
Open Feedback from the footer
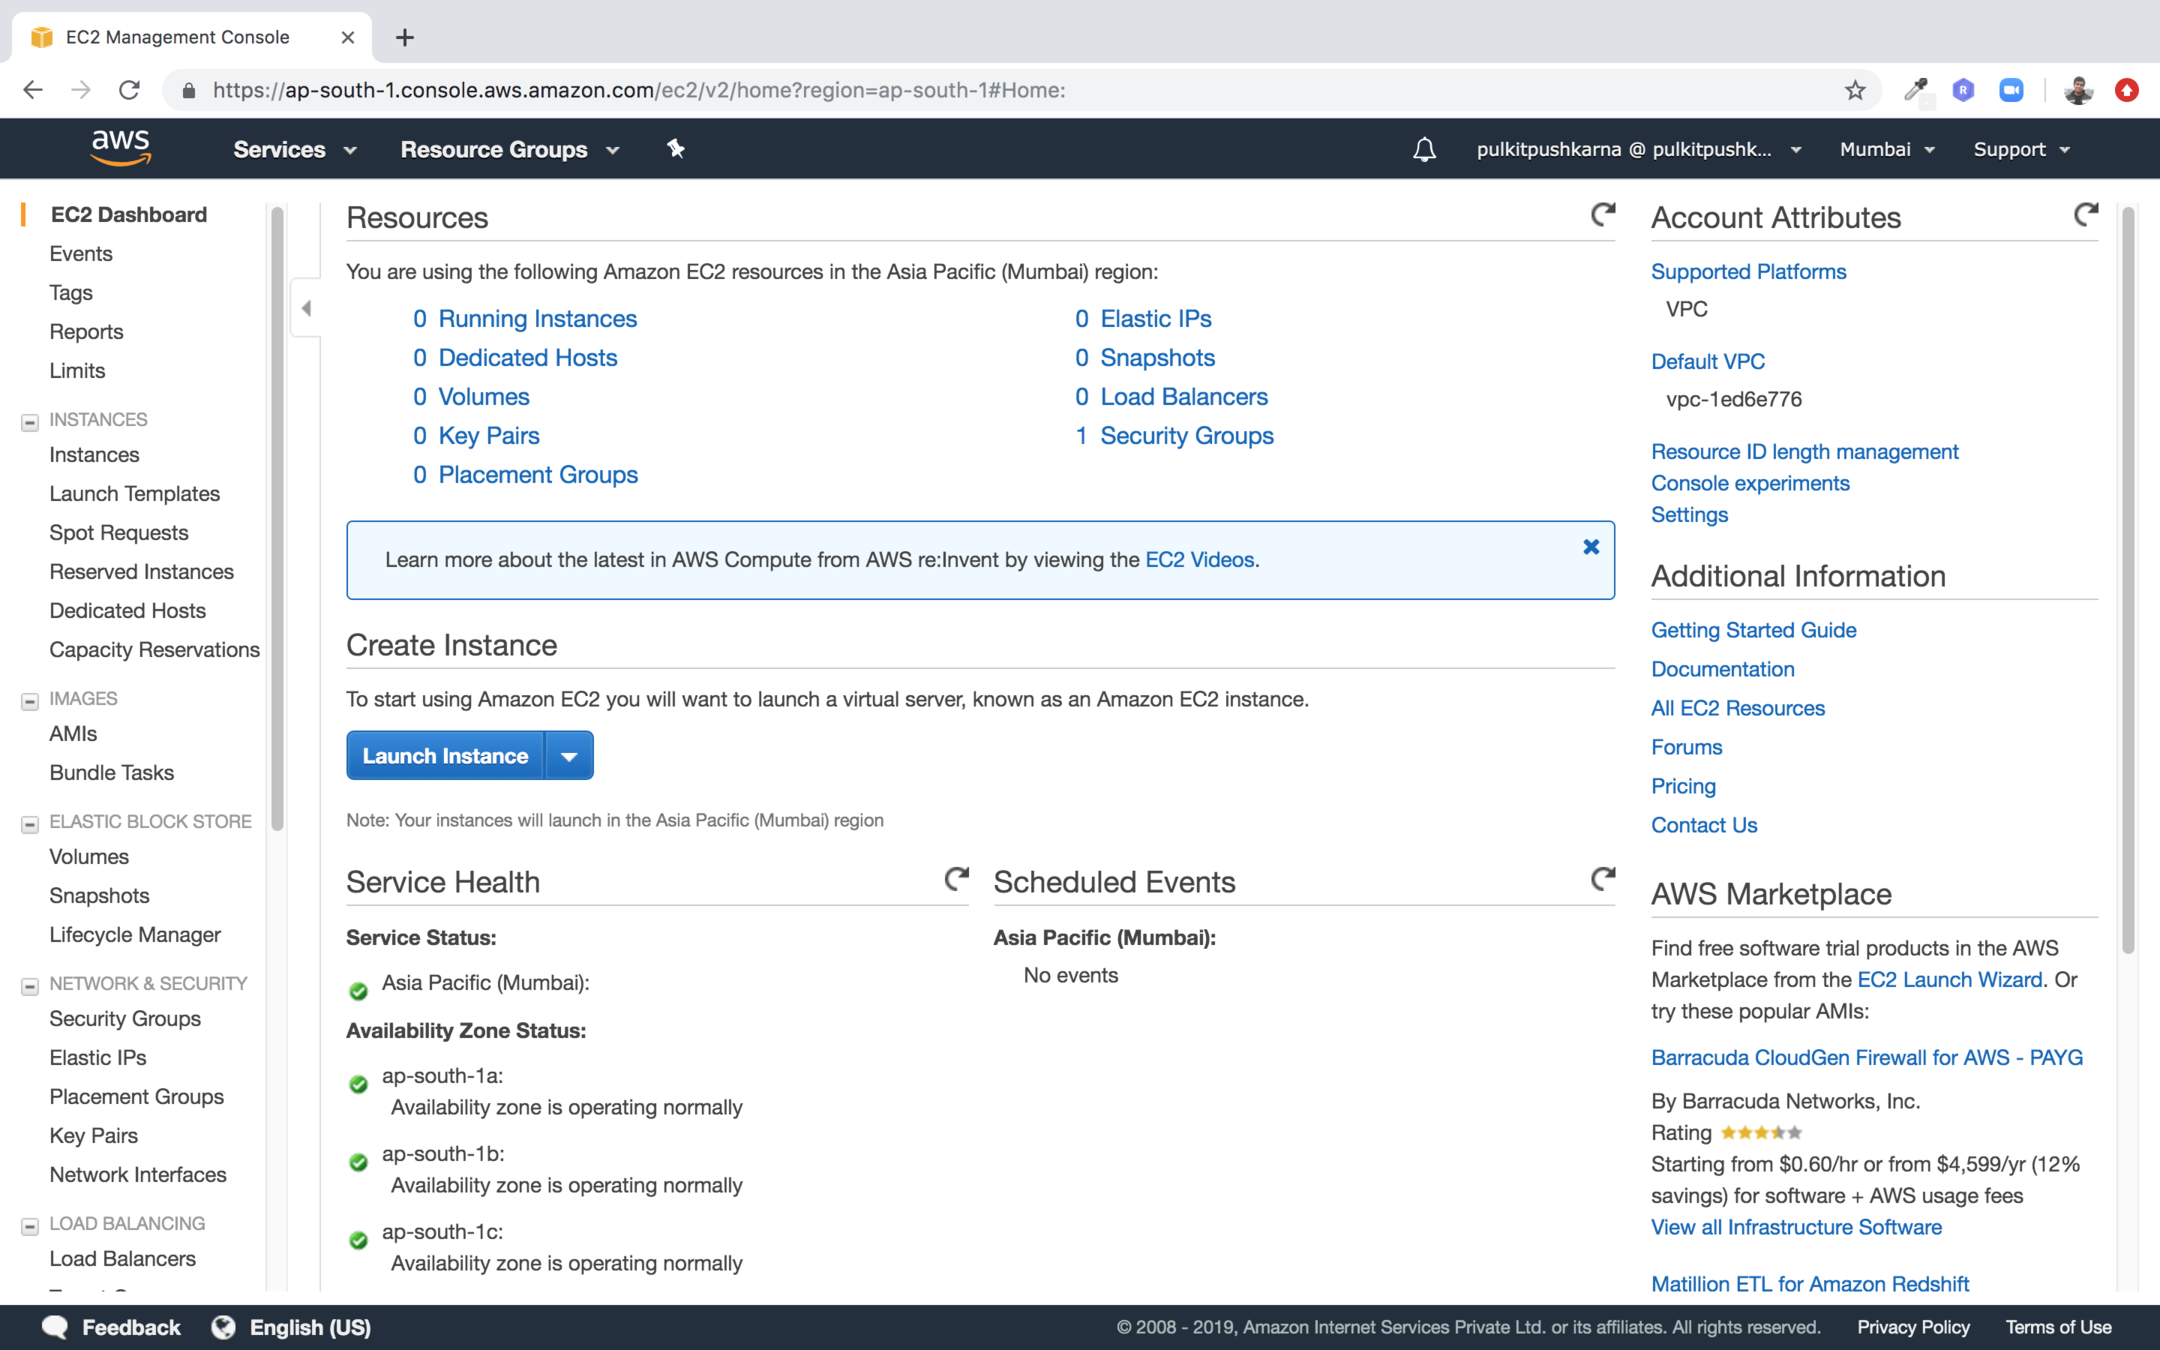tap(111, 1327)
